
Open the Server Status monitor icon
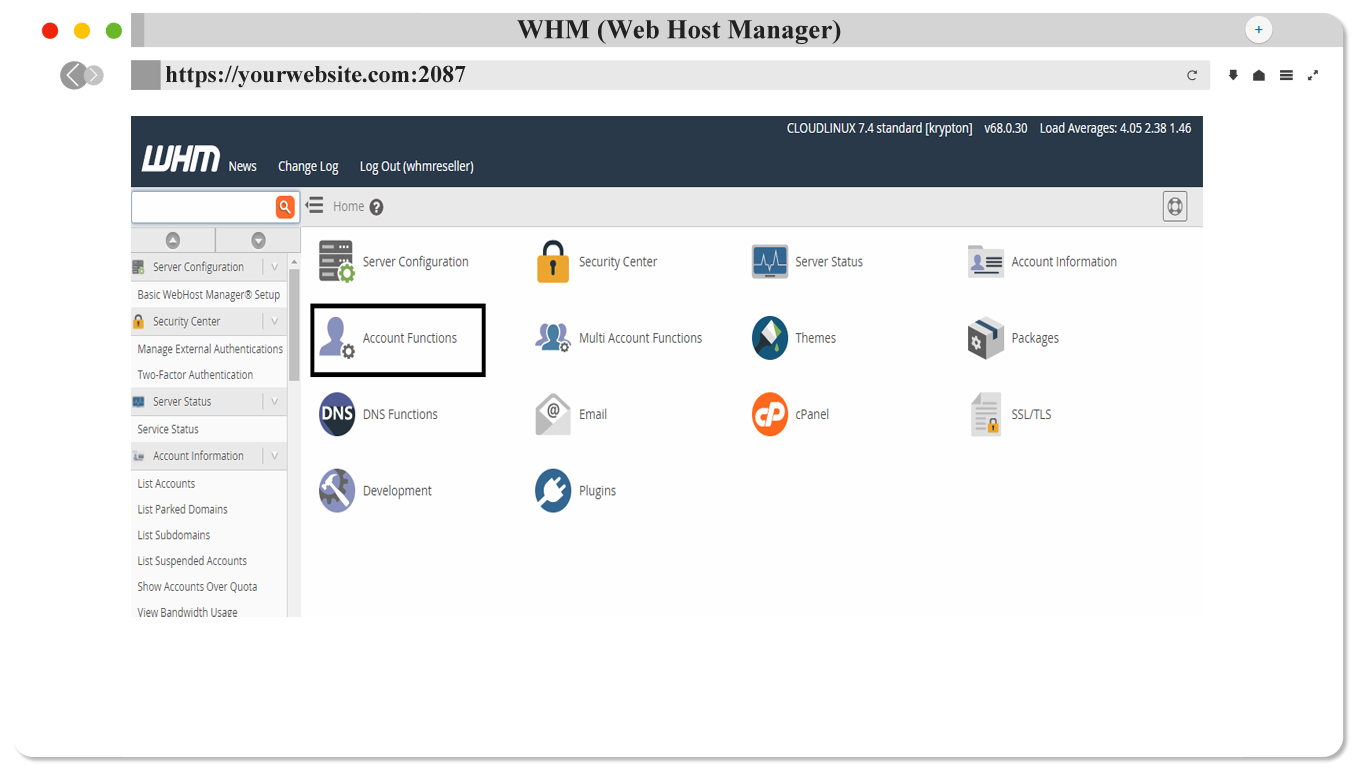pyautogui.click(x=770, y=262)
